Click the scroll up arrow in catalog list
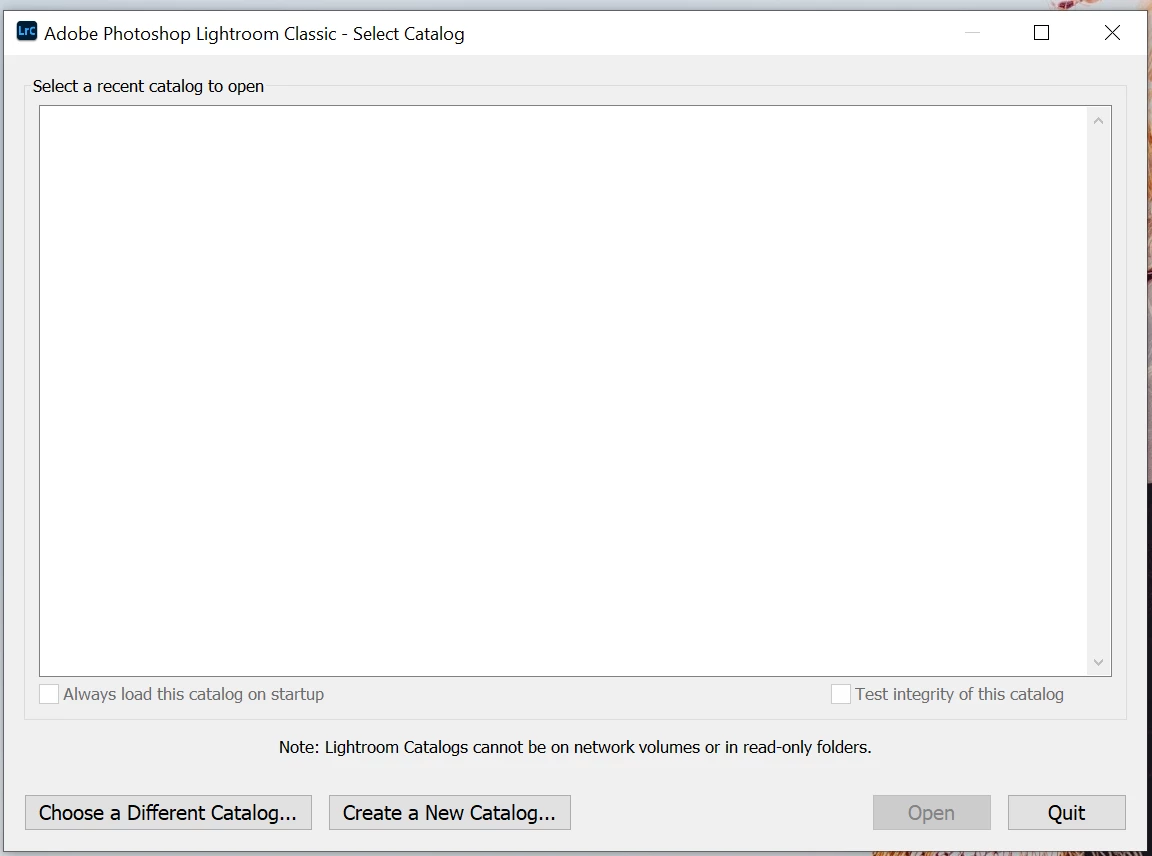Screen dimensions: 1152x856 click(1098, 121)
